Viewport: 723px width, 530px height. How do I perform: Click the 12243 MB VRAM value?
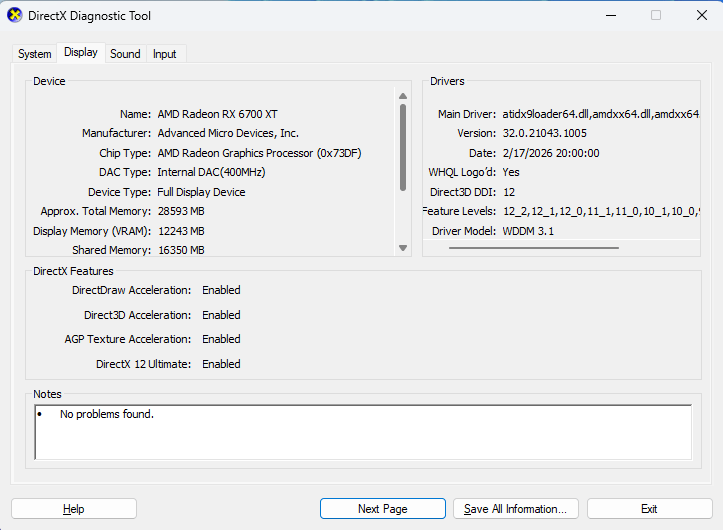pos(181,231)
